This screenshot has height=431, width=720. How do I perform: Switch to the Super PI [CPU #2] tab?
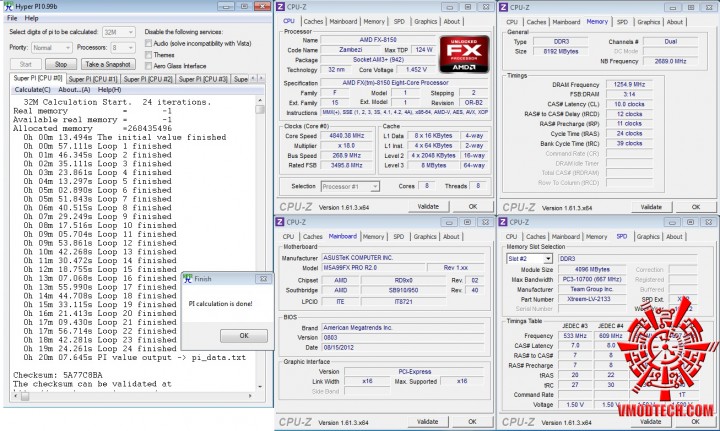click(x=148, y=79)
